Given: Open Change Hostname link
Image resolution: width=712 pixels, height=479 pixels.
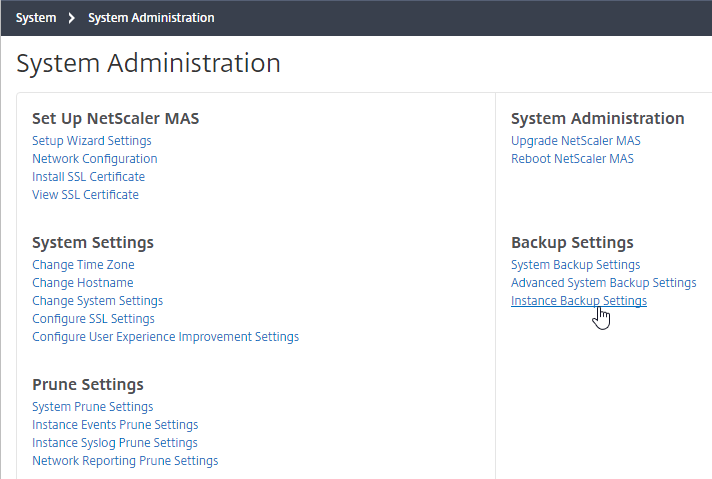Looking at the screenshot, I should tap(83, 283).
